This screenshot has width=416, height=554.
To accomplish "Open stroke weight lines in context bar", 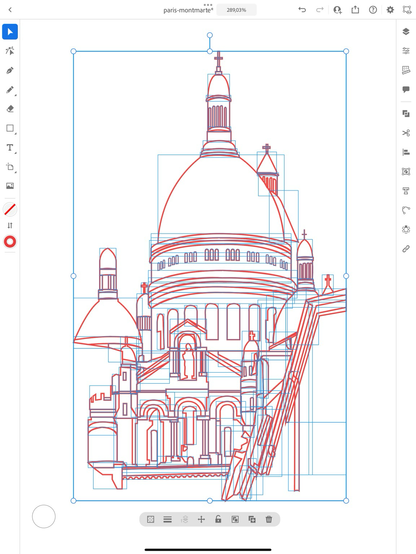I will point(168,519).
